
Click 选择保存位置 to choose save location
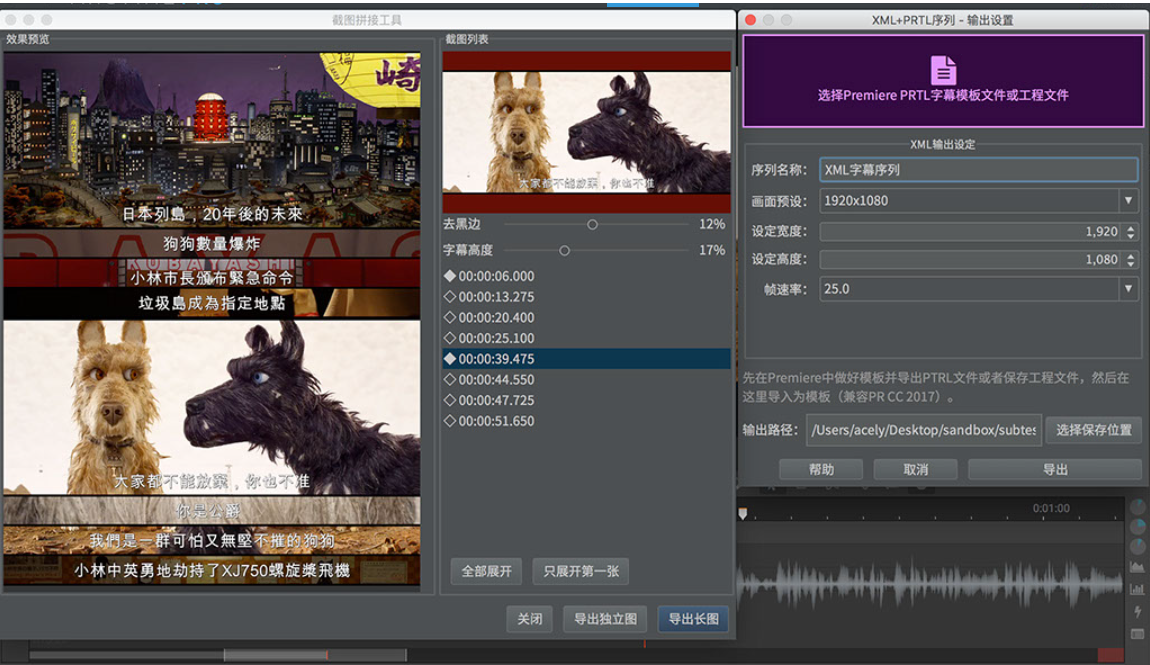pyautogui.click(x=1094, y=431)
